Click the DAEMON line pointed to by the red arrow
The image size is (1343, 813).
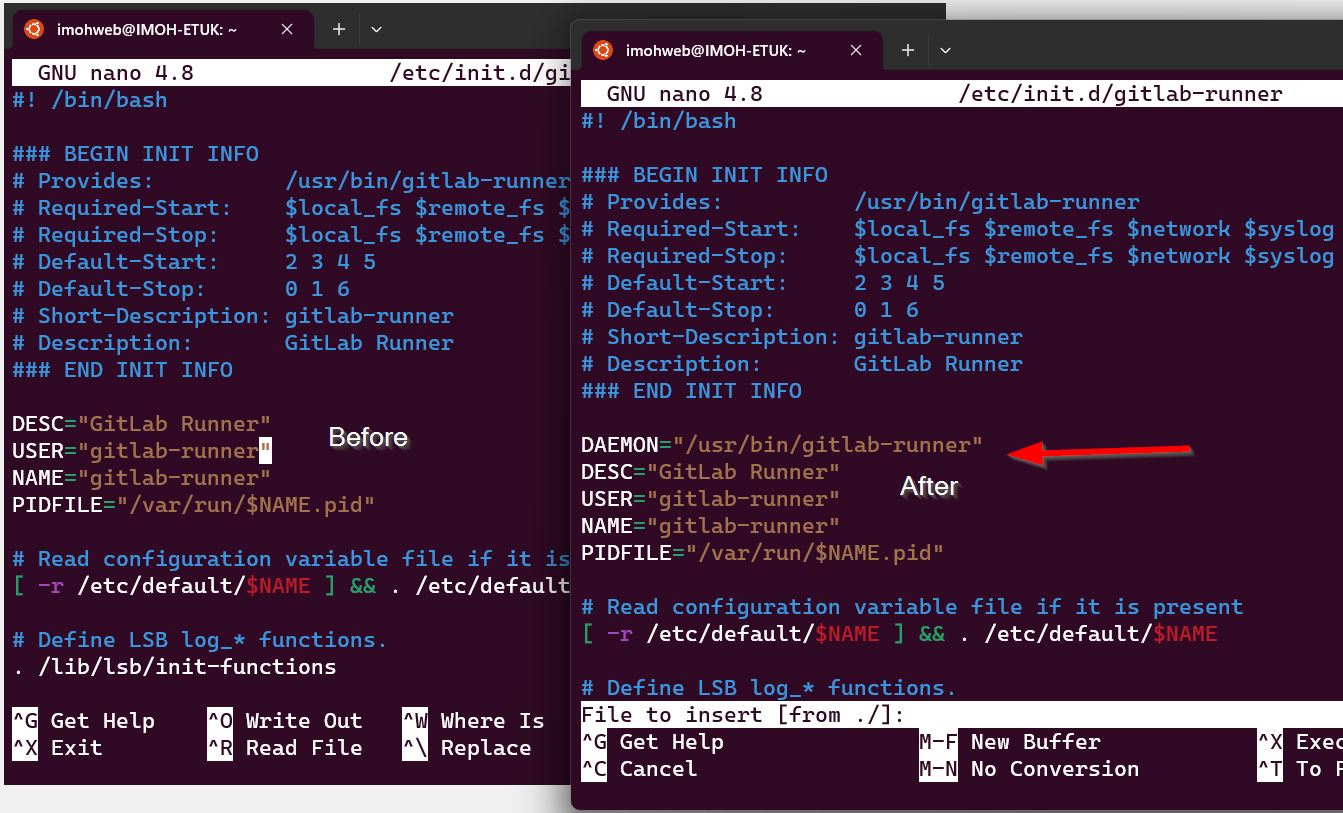pyautogui.click(x=779, y=444)
